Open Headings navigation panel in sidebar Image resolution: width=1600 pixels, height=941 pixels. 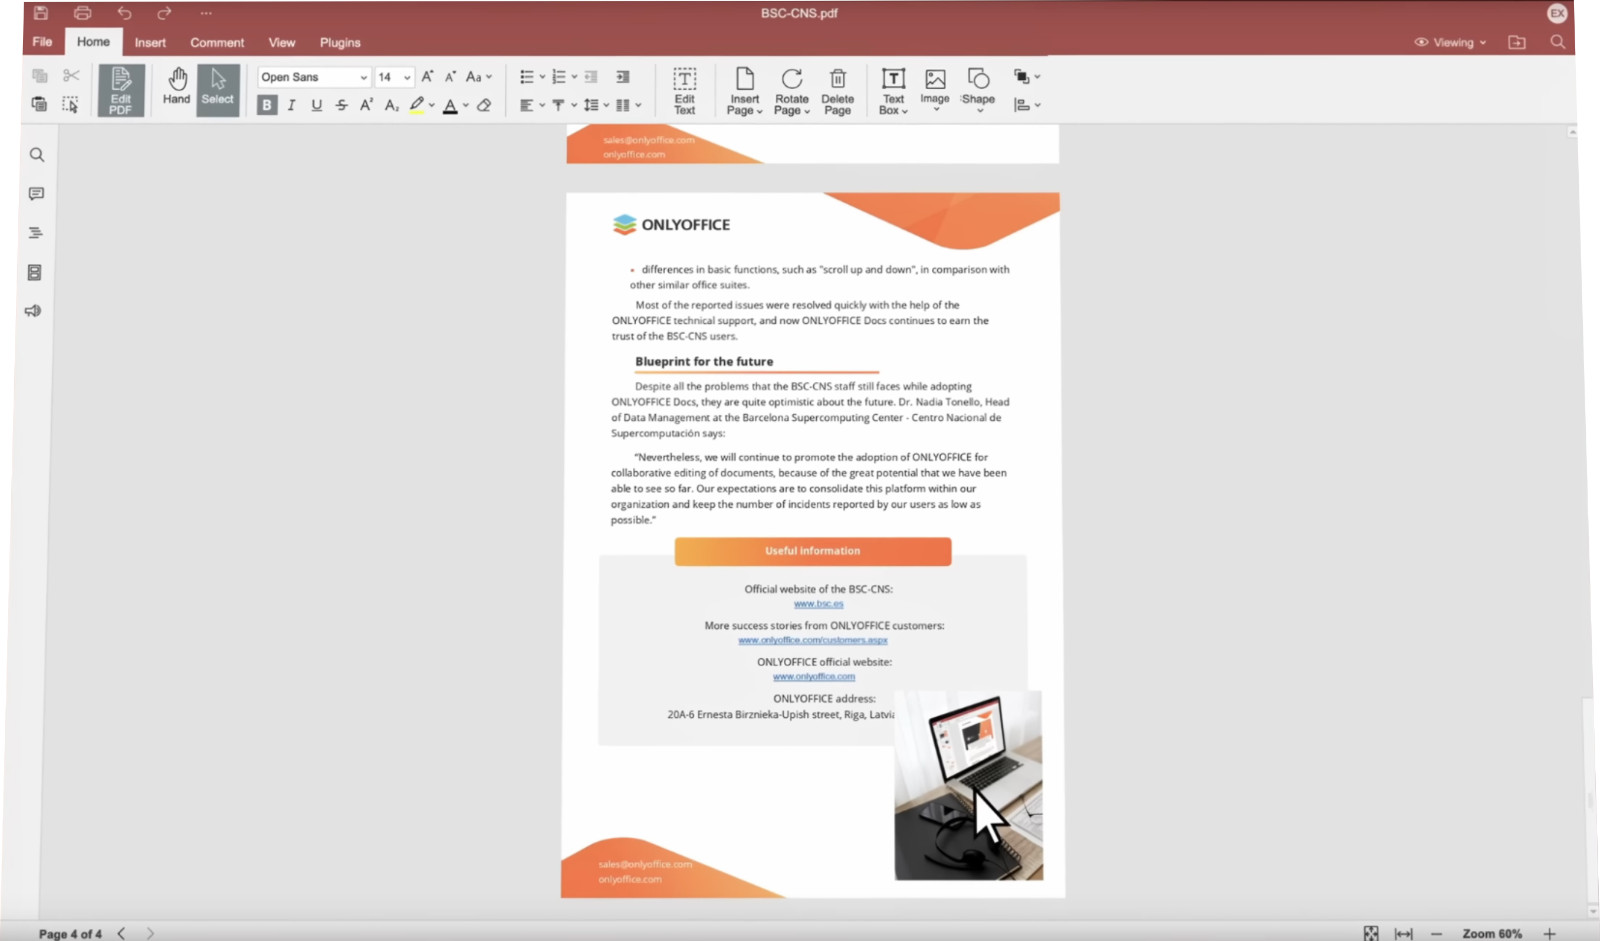[x=36, y=233]
